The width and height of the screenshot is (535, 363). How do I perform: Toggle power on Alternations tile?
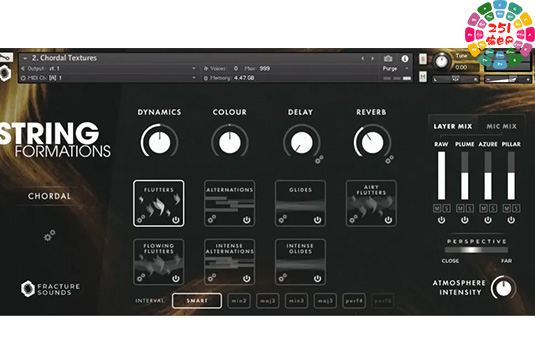246,220
